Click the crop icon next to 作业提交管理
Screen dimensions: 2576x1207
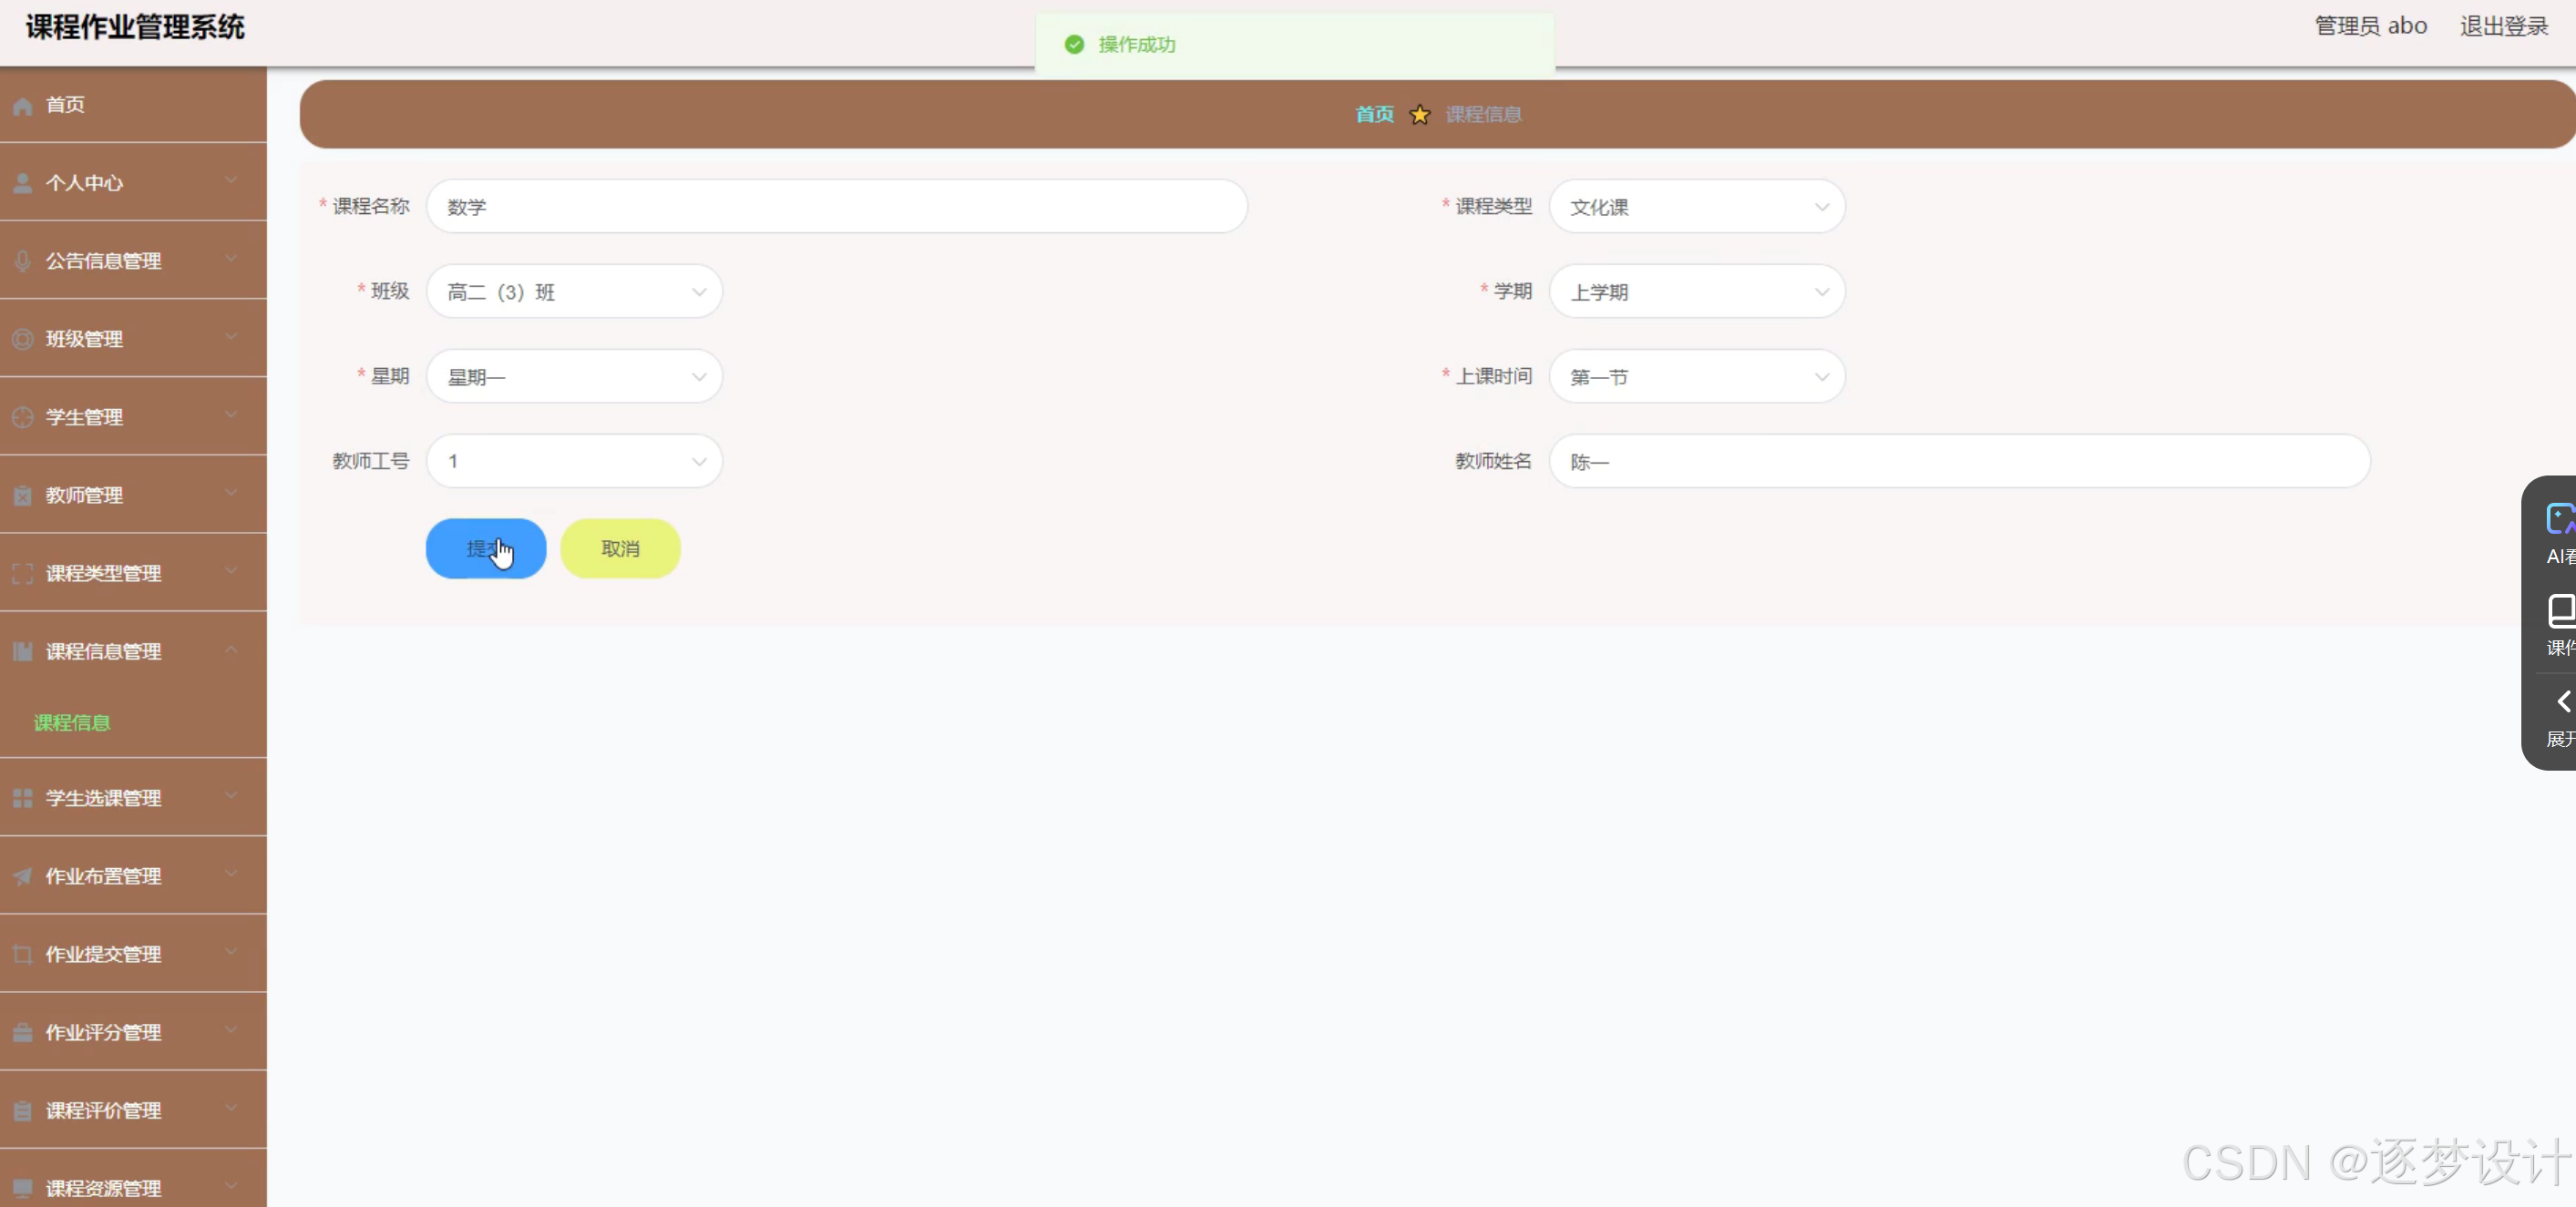coord(22,954)
